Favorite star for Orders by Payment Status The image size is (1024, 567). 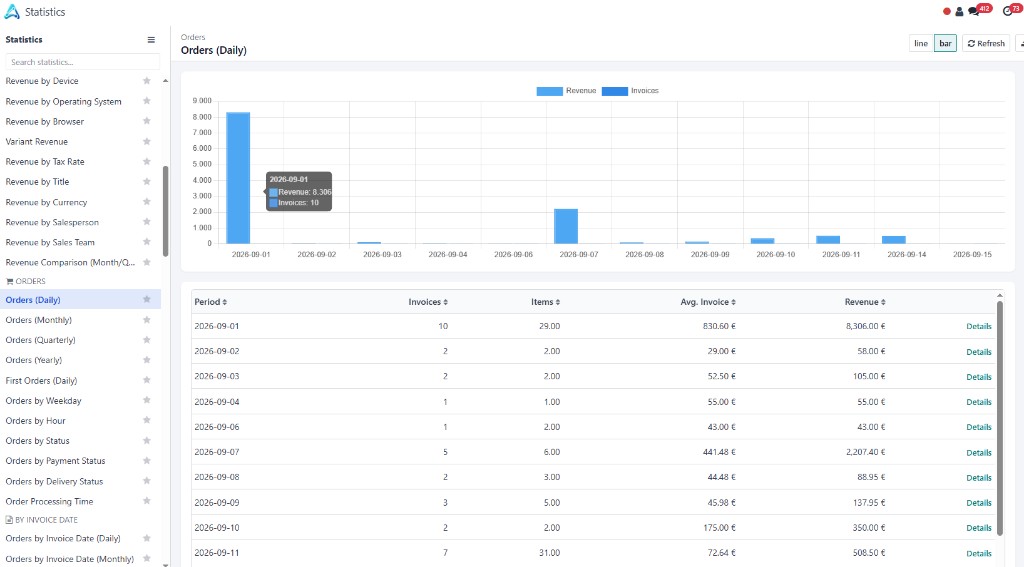146,461
